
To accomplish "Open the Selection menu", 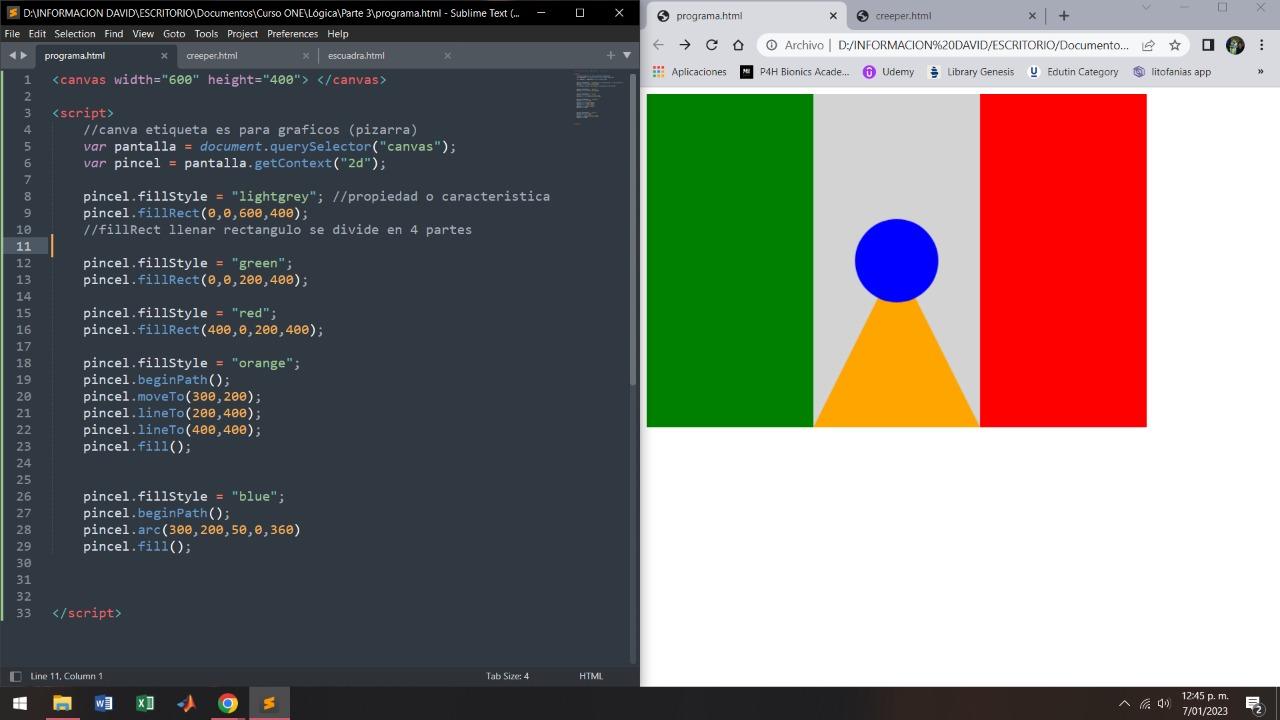I will pyautogui.click(x=75, y=33).
